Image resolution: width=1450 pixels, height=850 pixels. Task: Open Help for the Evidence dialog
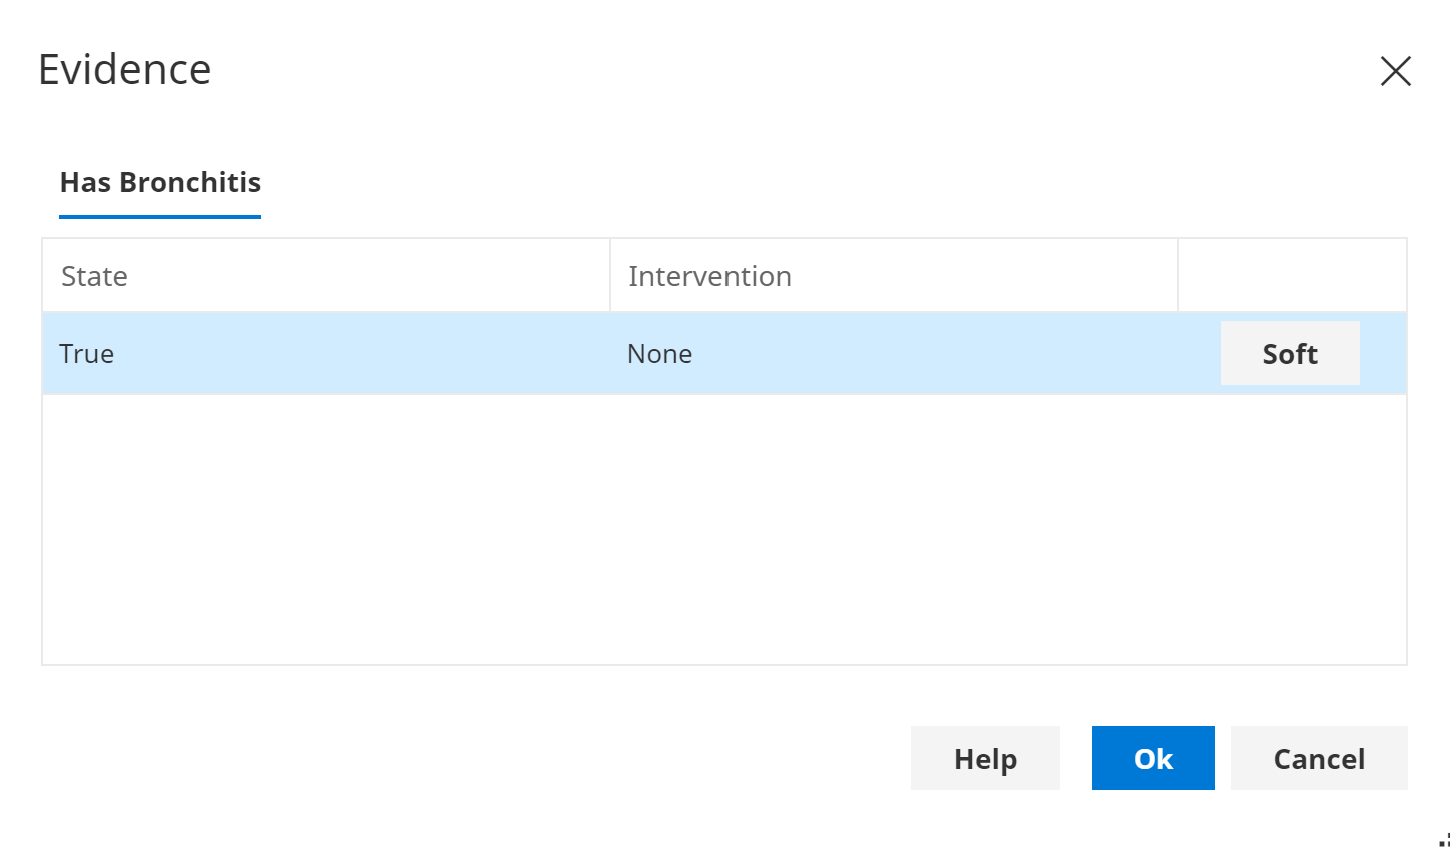tap(984, 759)
